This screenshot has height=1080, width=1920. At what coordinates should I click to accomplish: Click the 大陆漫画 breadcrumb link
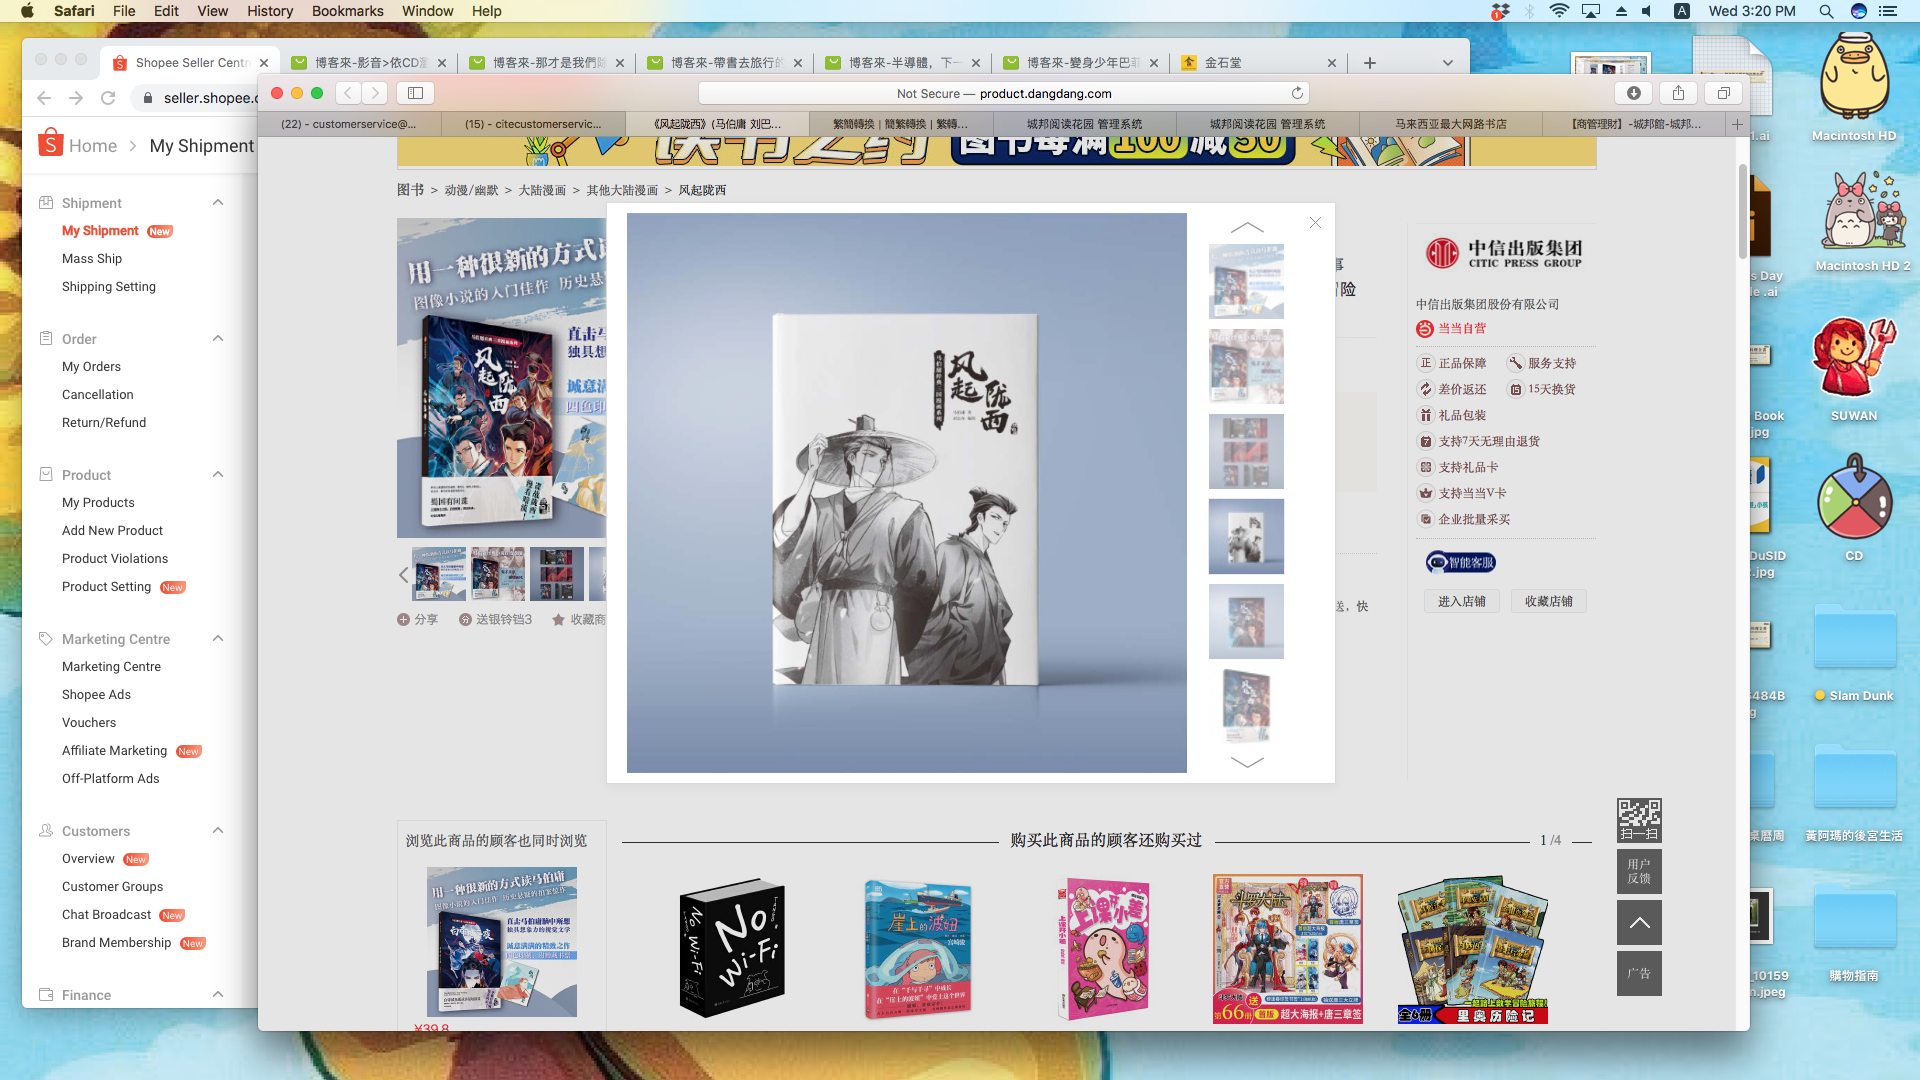coord(542,190)
